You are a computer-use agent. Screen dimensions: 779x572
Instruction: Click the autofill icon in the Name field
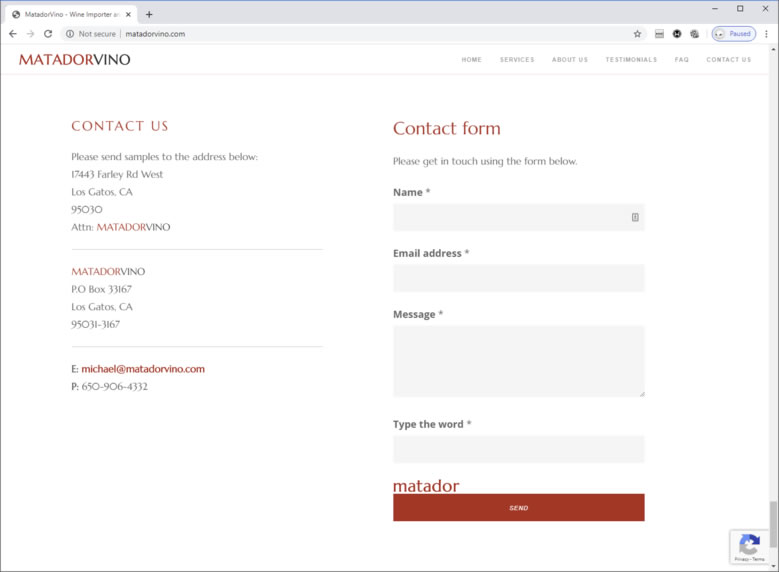pos(635,217)
